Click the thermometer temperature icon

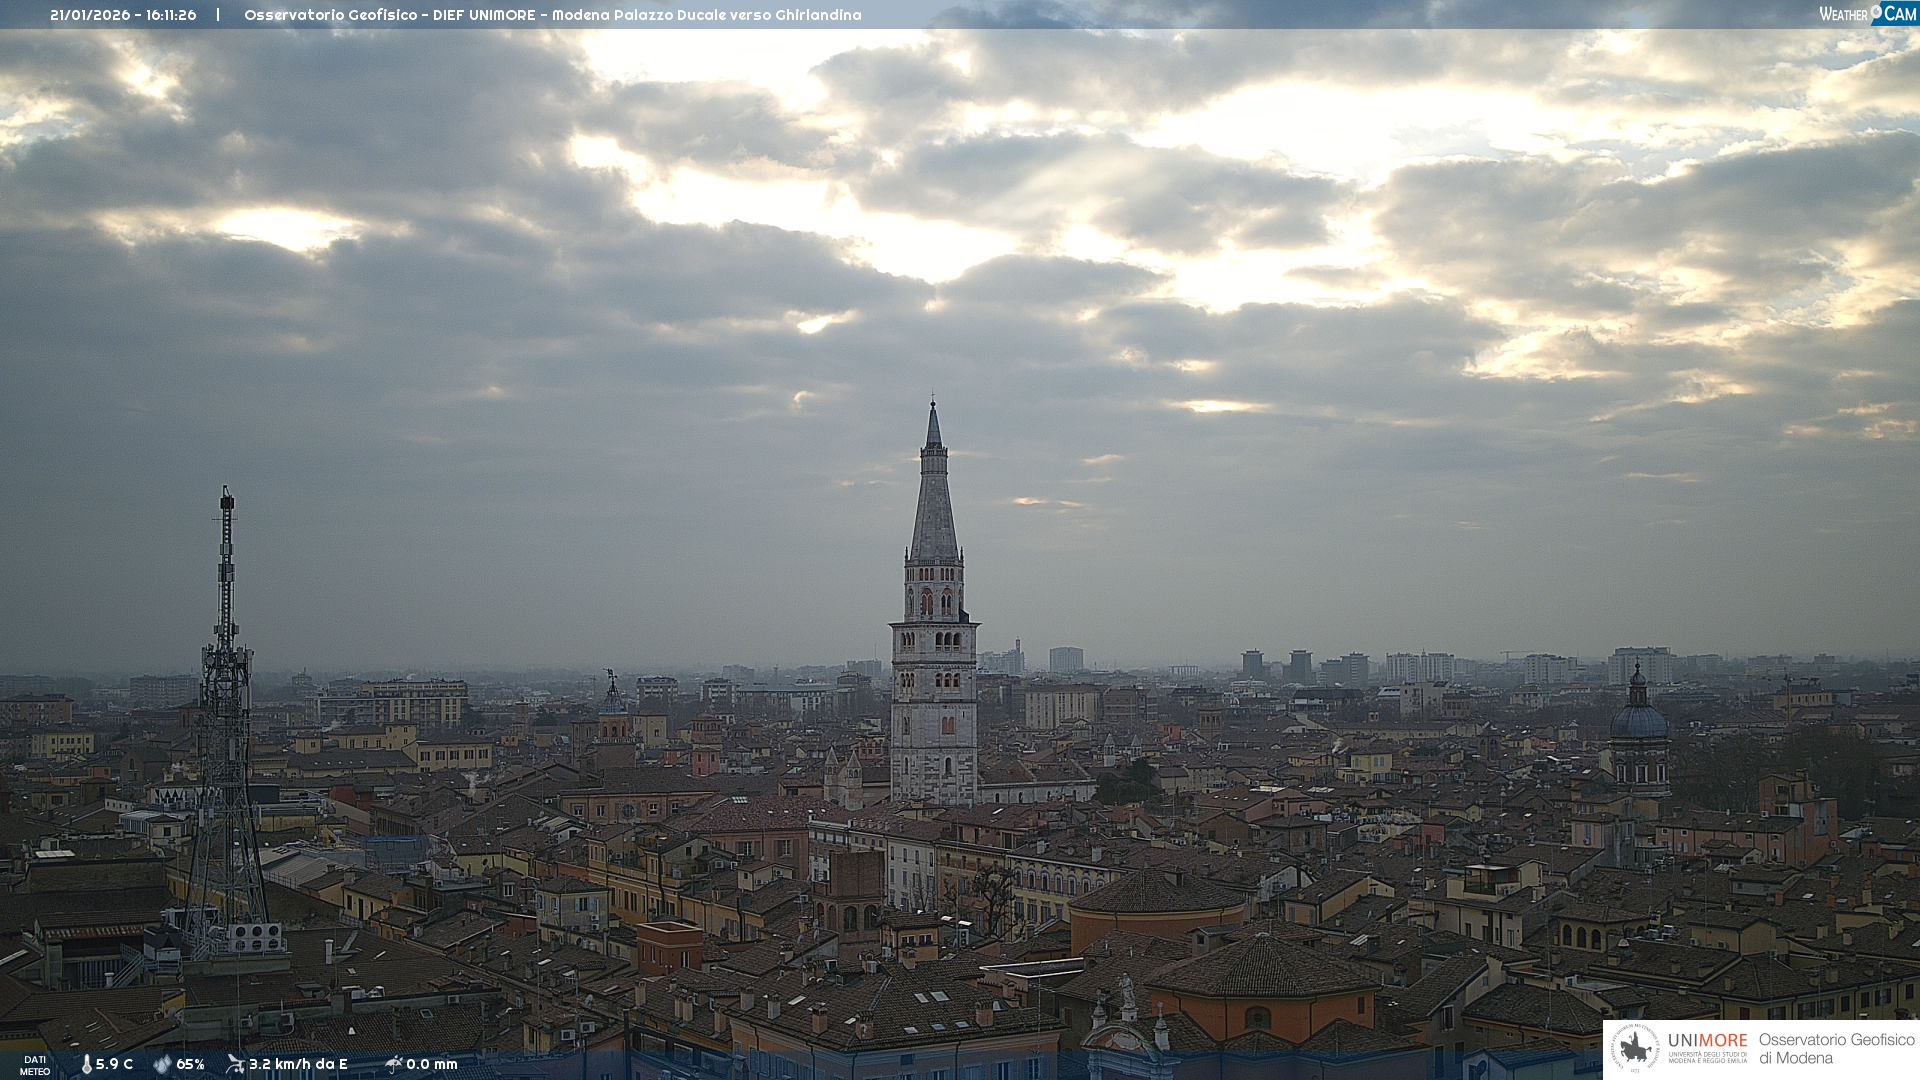click(86, 1065)
